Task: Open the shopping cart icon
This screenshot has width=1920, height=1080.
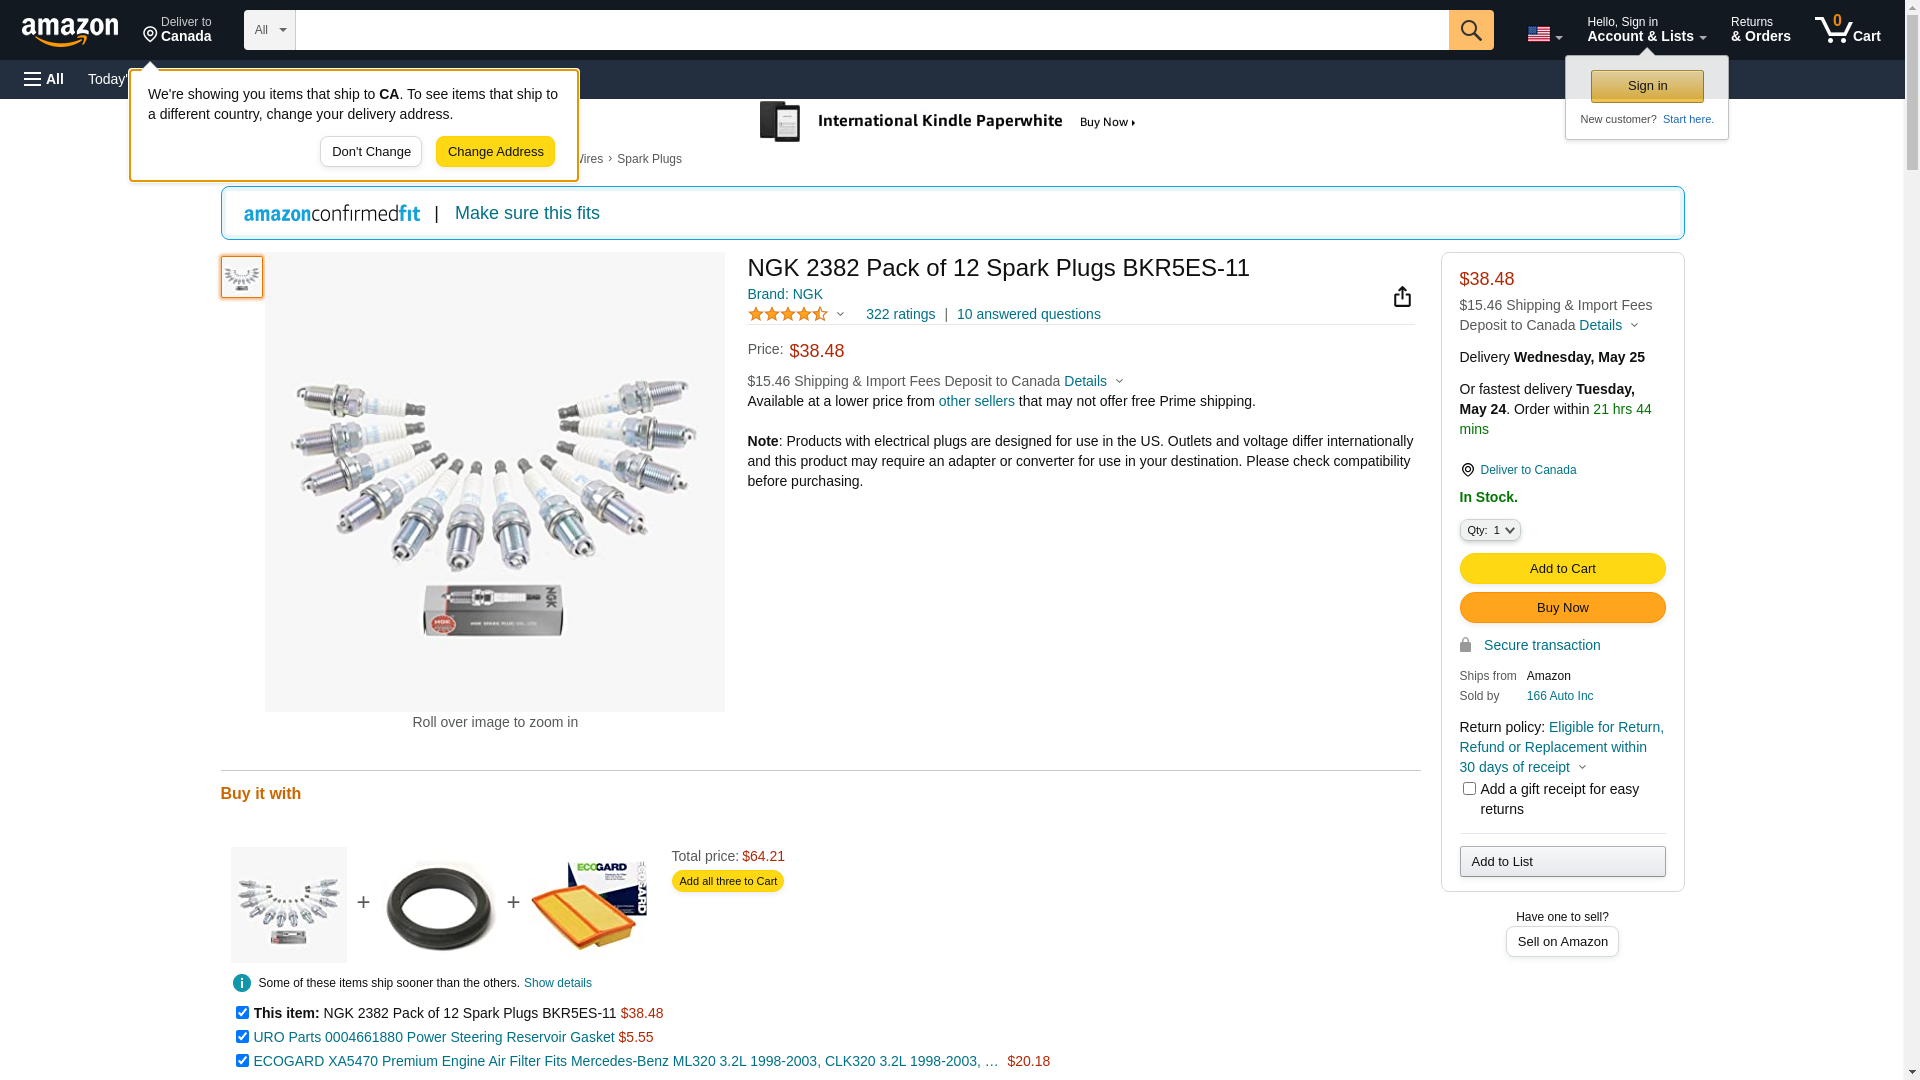Action: (x=1846, y=30)
